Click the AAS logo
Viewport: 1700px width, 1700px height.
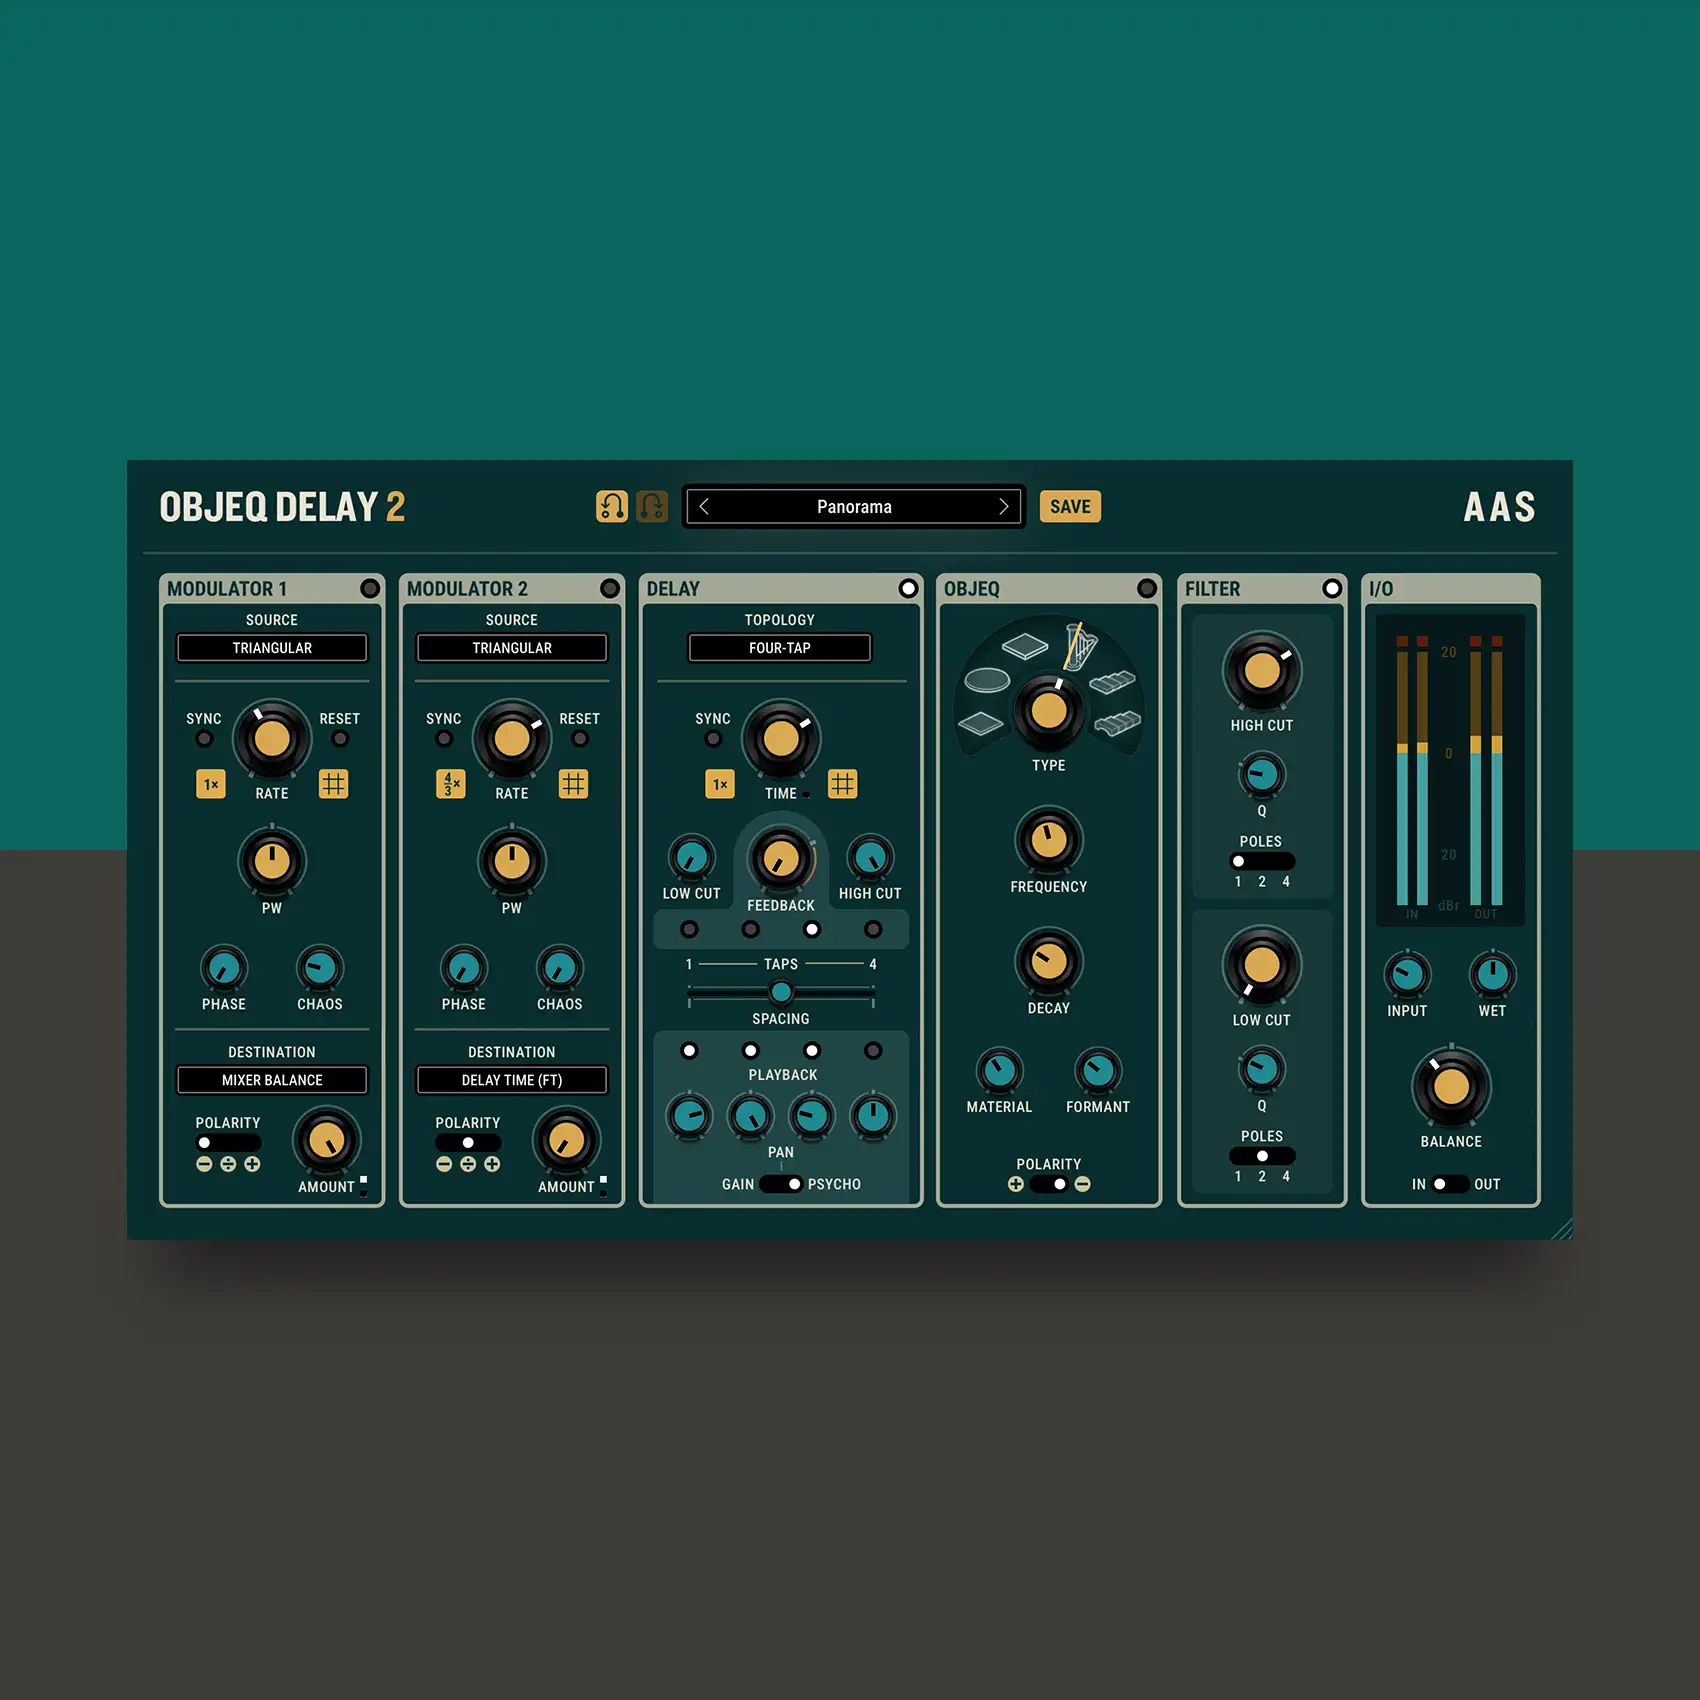click(x=1500, y=508)
